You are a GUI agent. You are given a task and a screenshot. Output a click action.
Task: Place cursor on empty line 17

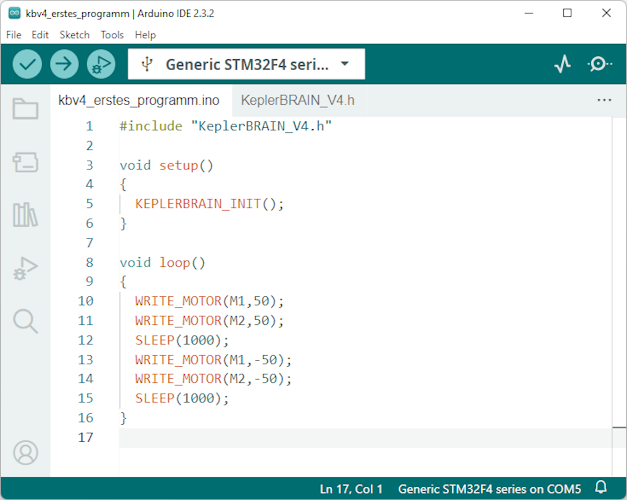pyautogui.click(x=365, y=438)
